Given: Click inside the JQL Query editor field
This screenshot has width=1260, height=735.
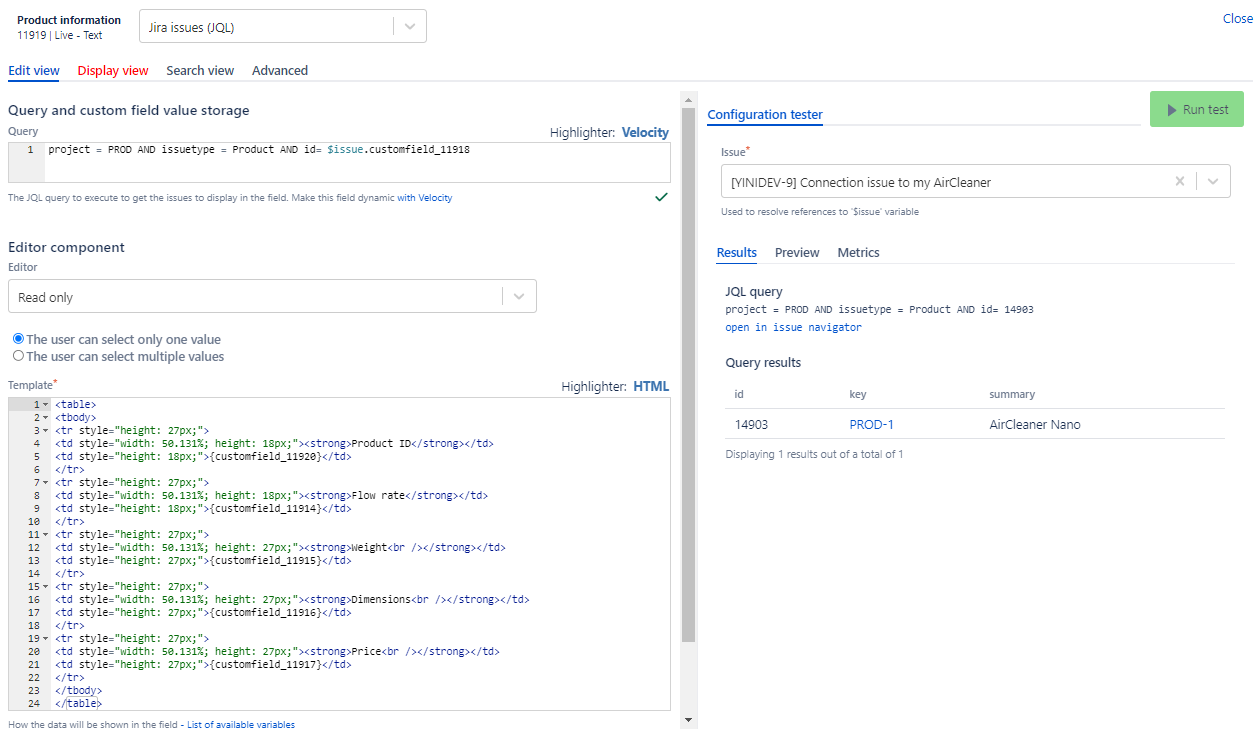Looking at the screenshot, I should pos(350,162).
